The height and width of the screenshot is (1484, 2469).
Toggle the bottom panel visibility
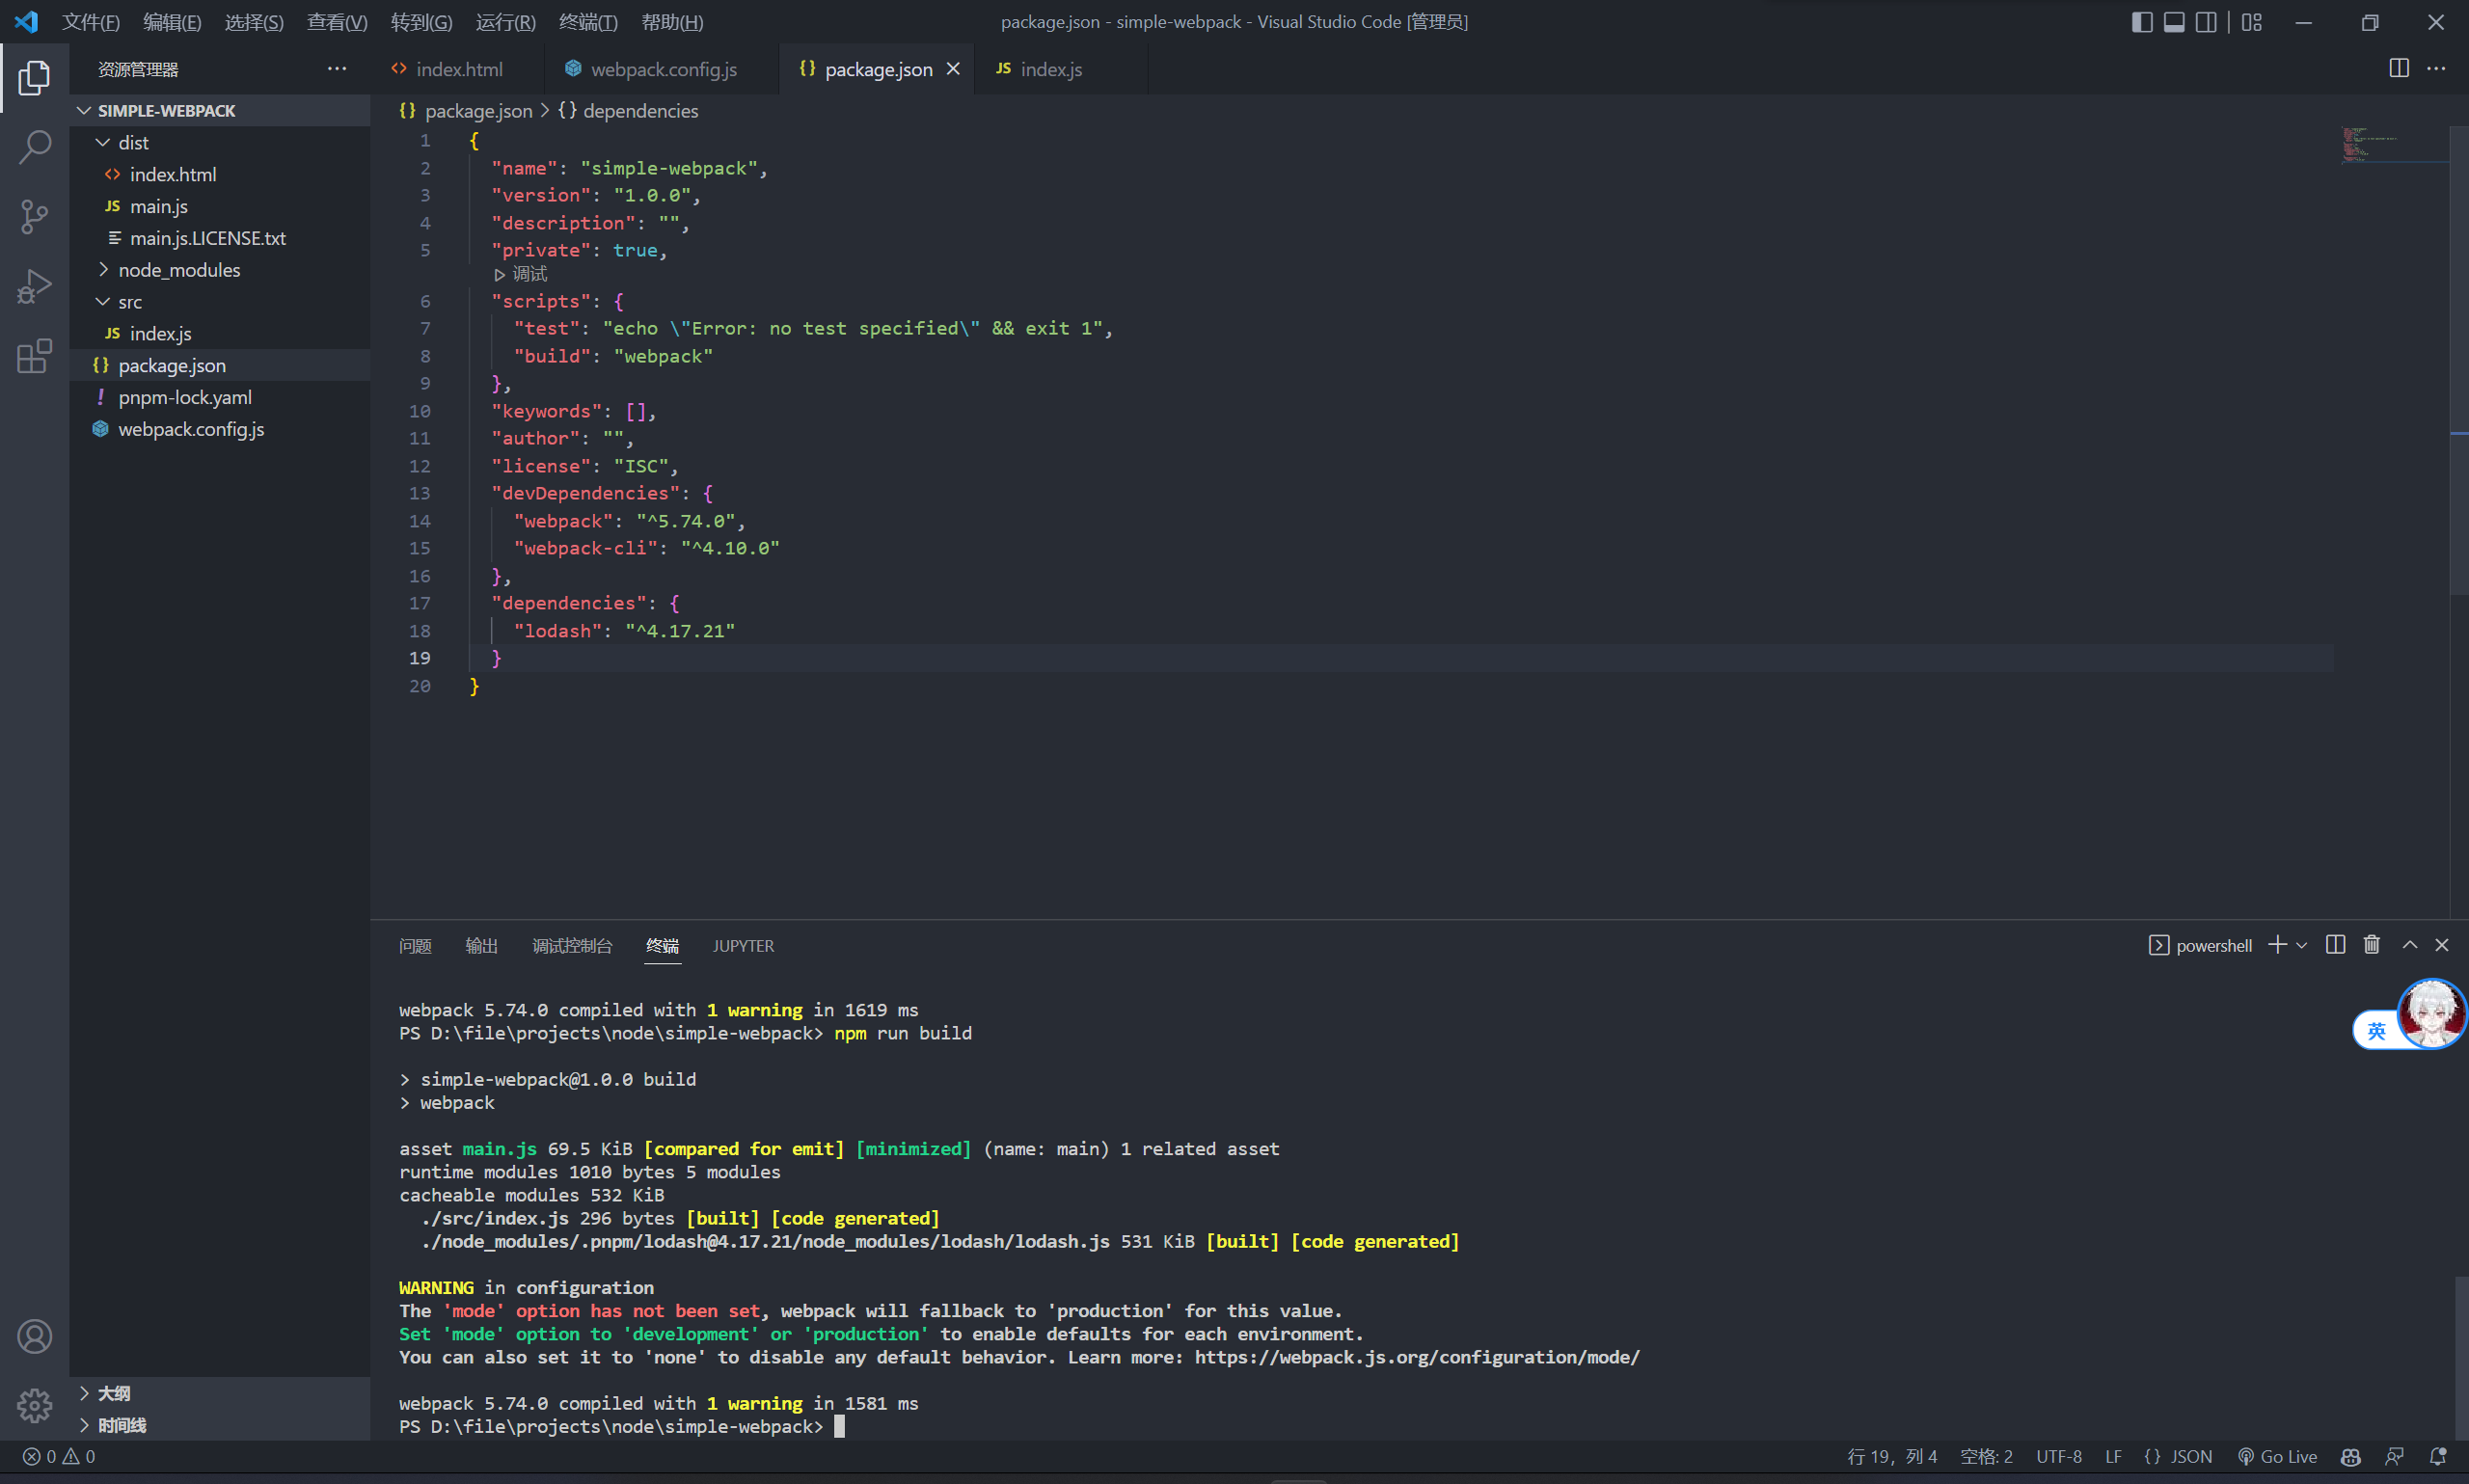click(2173, 22)
